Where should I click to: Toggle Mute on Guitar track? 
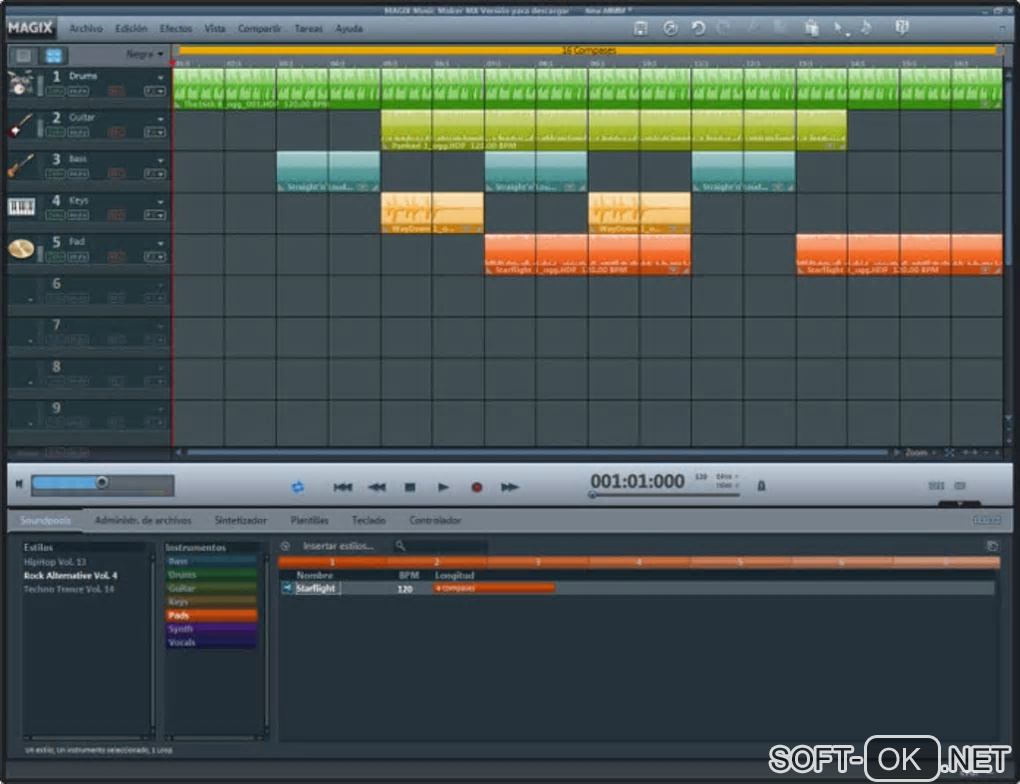tap(78, 133)
